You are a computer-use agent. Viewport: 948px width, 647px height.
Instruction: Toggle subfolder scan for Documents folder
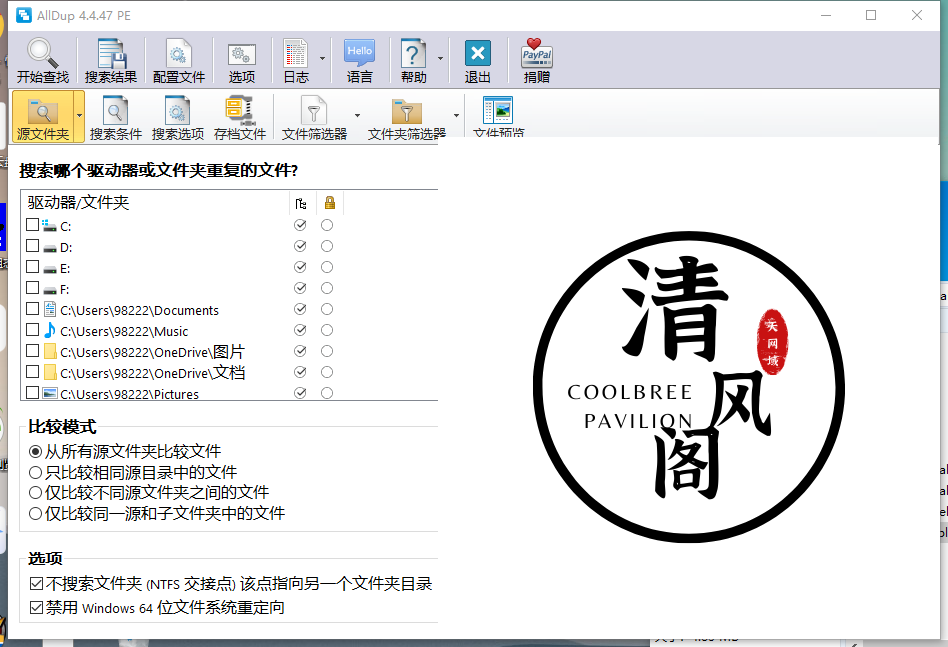click(300, 309)
